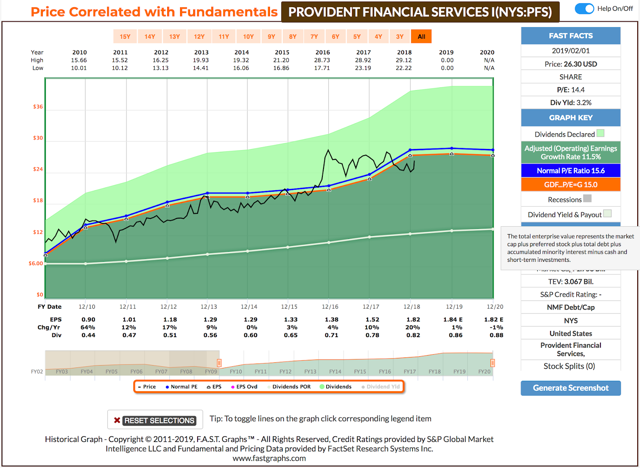Image resolution: width=640 pixels, height=468 pixels.
Task: Click the GDF P/E=G 15.0 key
Action: click(x=571, y=184)
